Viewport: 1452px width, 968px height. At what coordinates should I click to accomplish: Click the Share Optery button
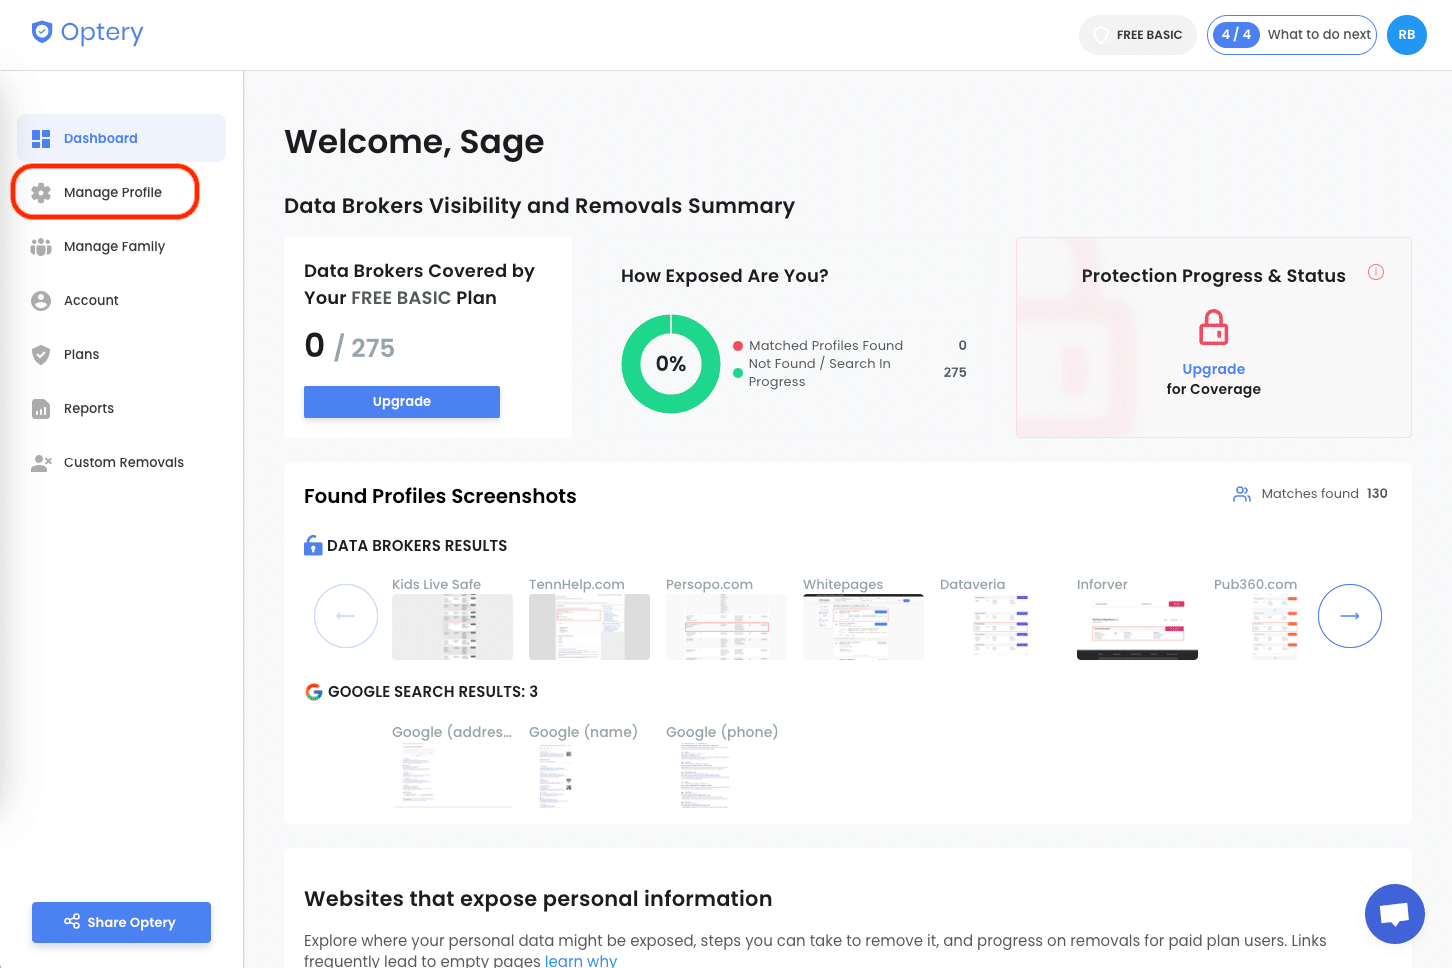pyautogui.click(x=121, y=922)
